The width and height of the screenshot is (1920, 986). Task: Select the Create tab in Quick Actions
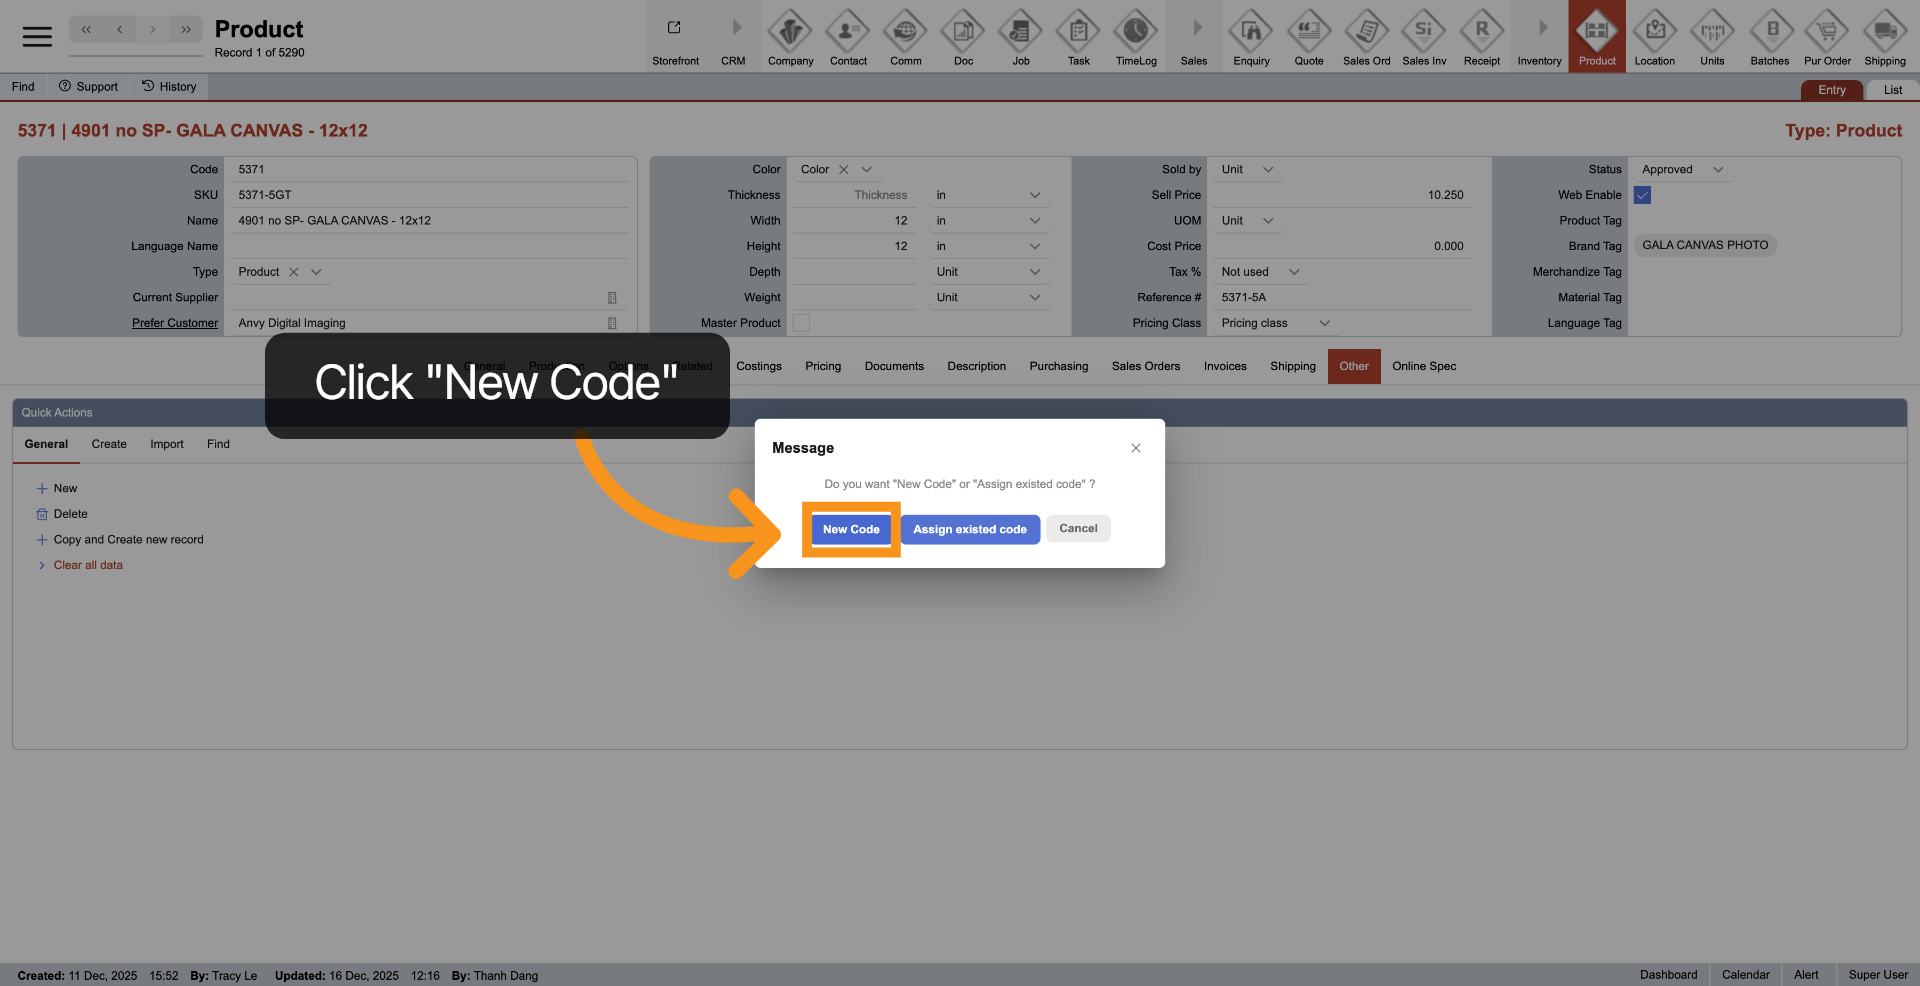109,444
